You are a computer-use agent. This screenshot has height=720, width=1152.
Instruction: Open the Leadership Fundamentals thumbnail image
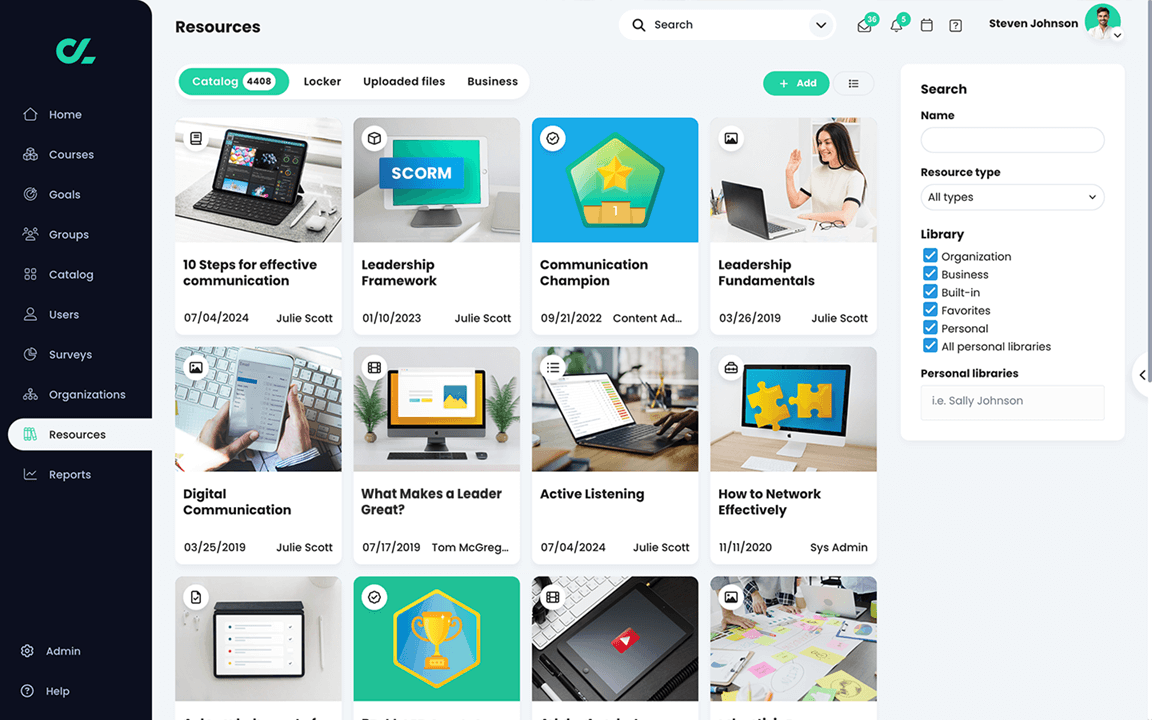click(x=793, y=180)
